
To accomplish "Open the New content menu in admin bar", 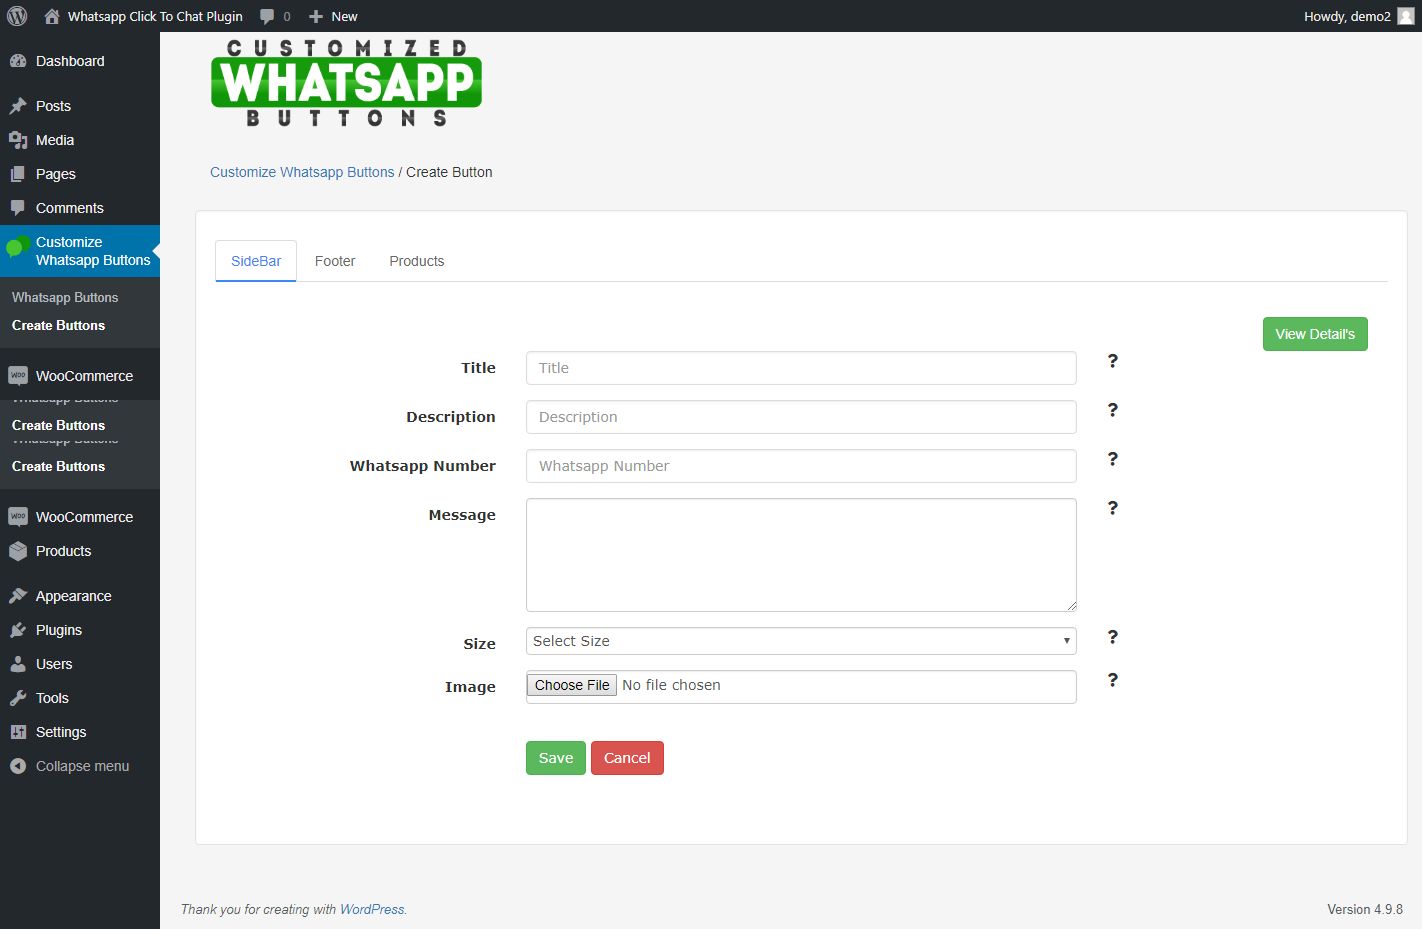I will click(x=333, y=16).
